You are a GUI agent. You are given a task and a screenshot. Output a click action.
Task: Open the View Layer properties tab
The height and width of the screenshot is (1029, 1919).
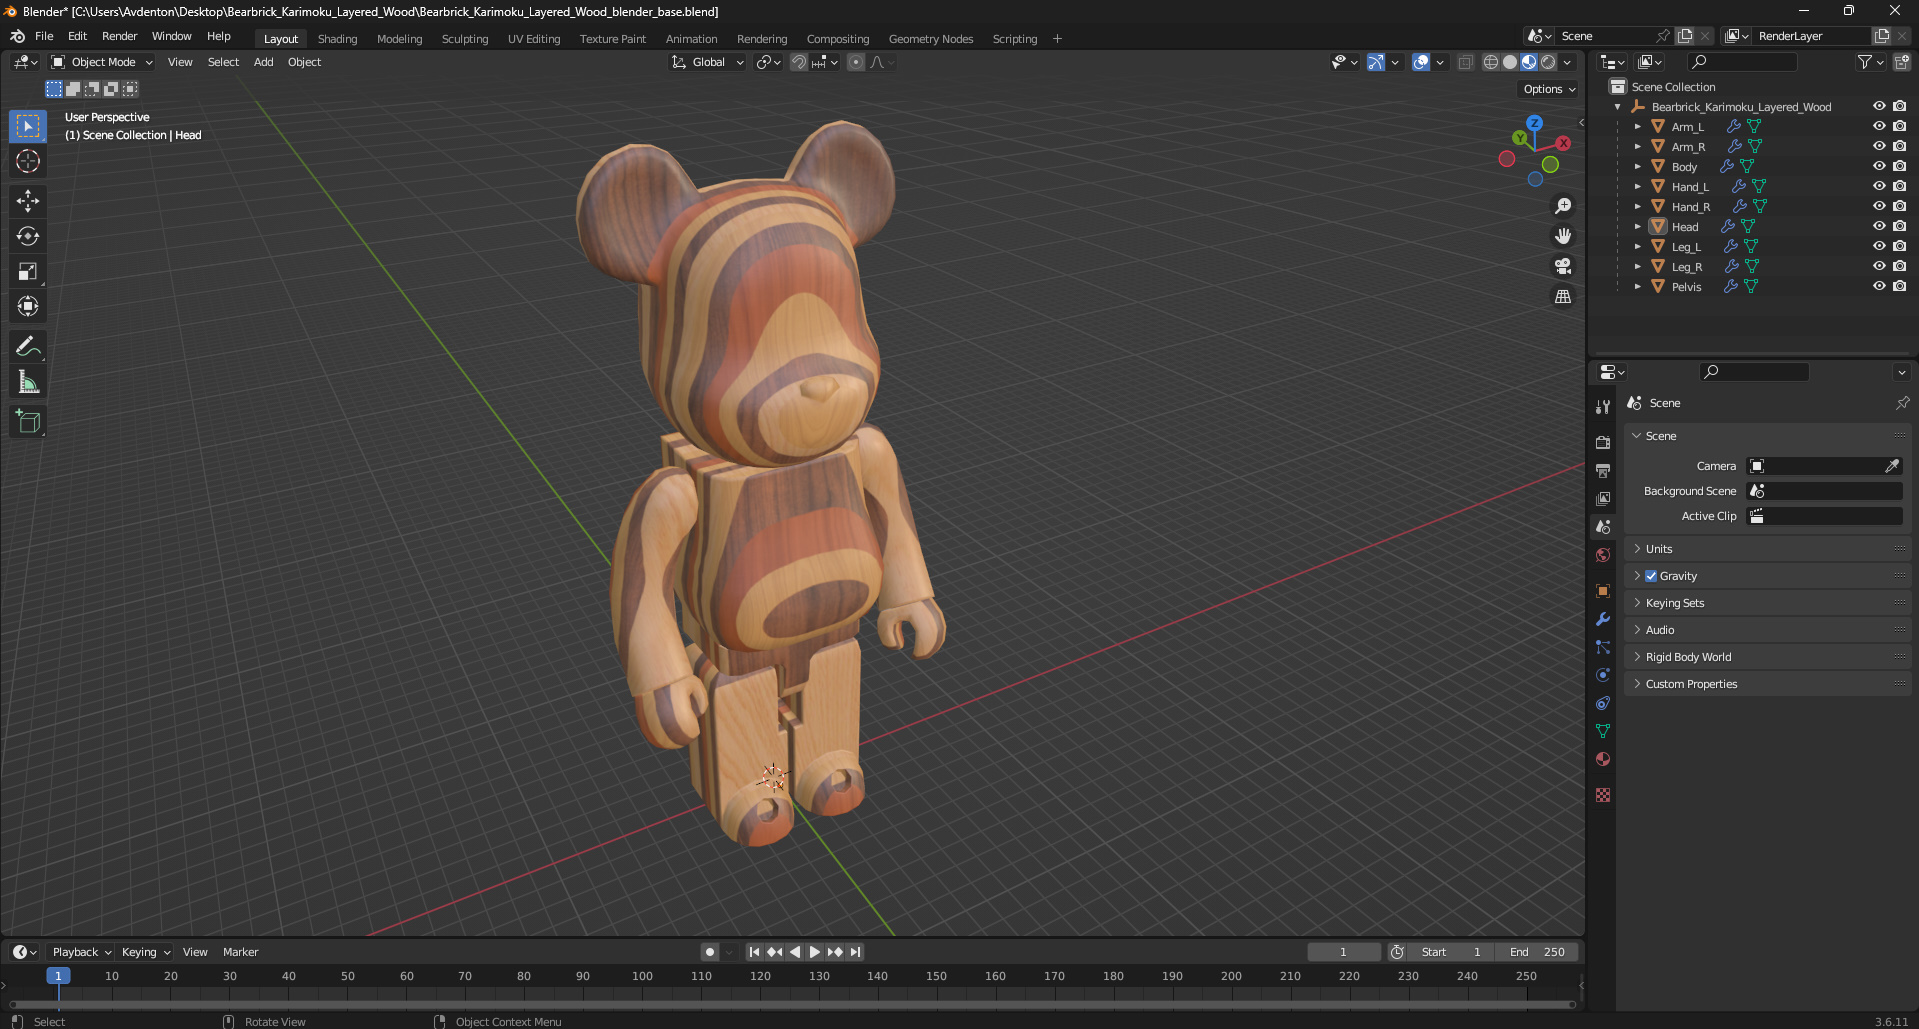(1603, 498)
